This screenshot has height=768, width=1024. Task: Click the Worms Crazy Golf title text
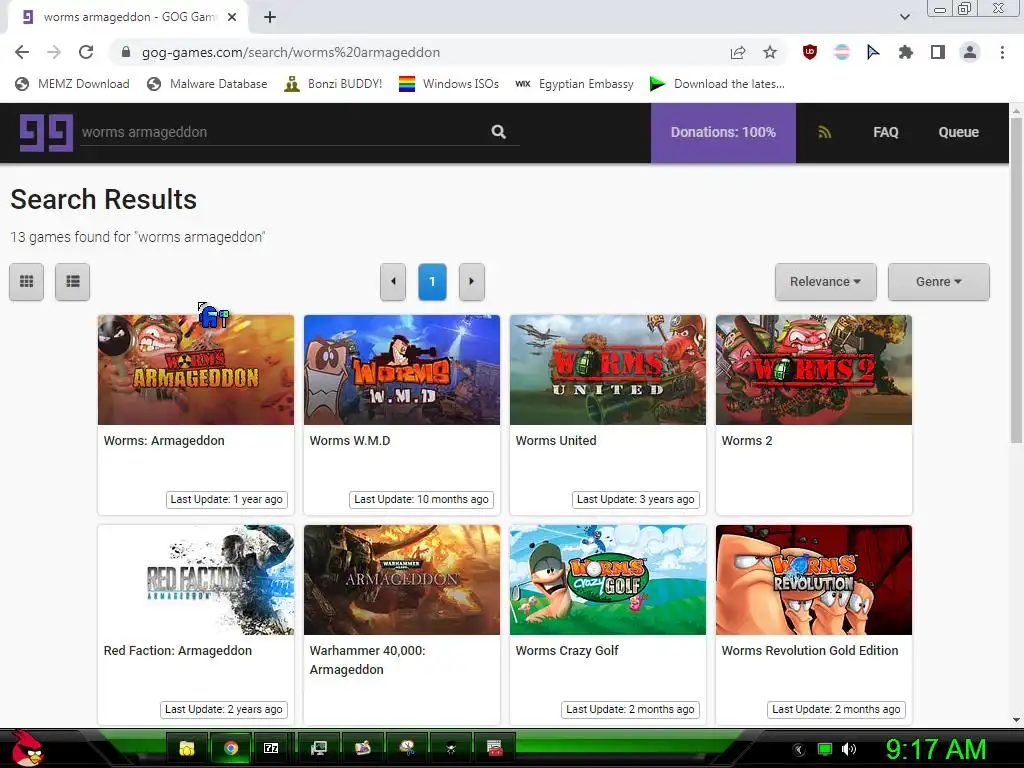(567, 650)
